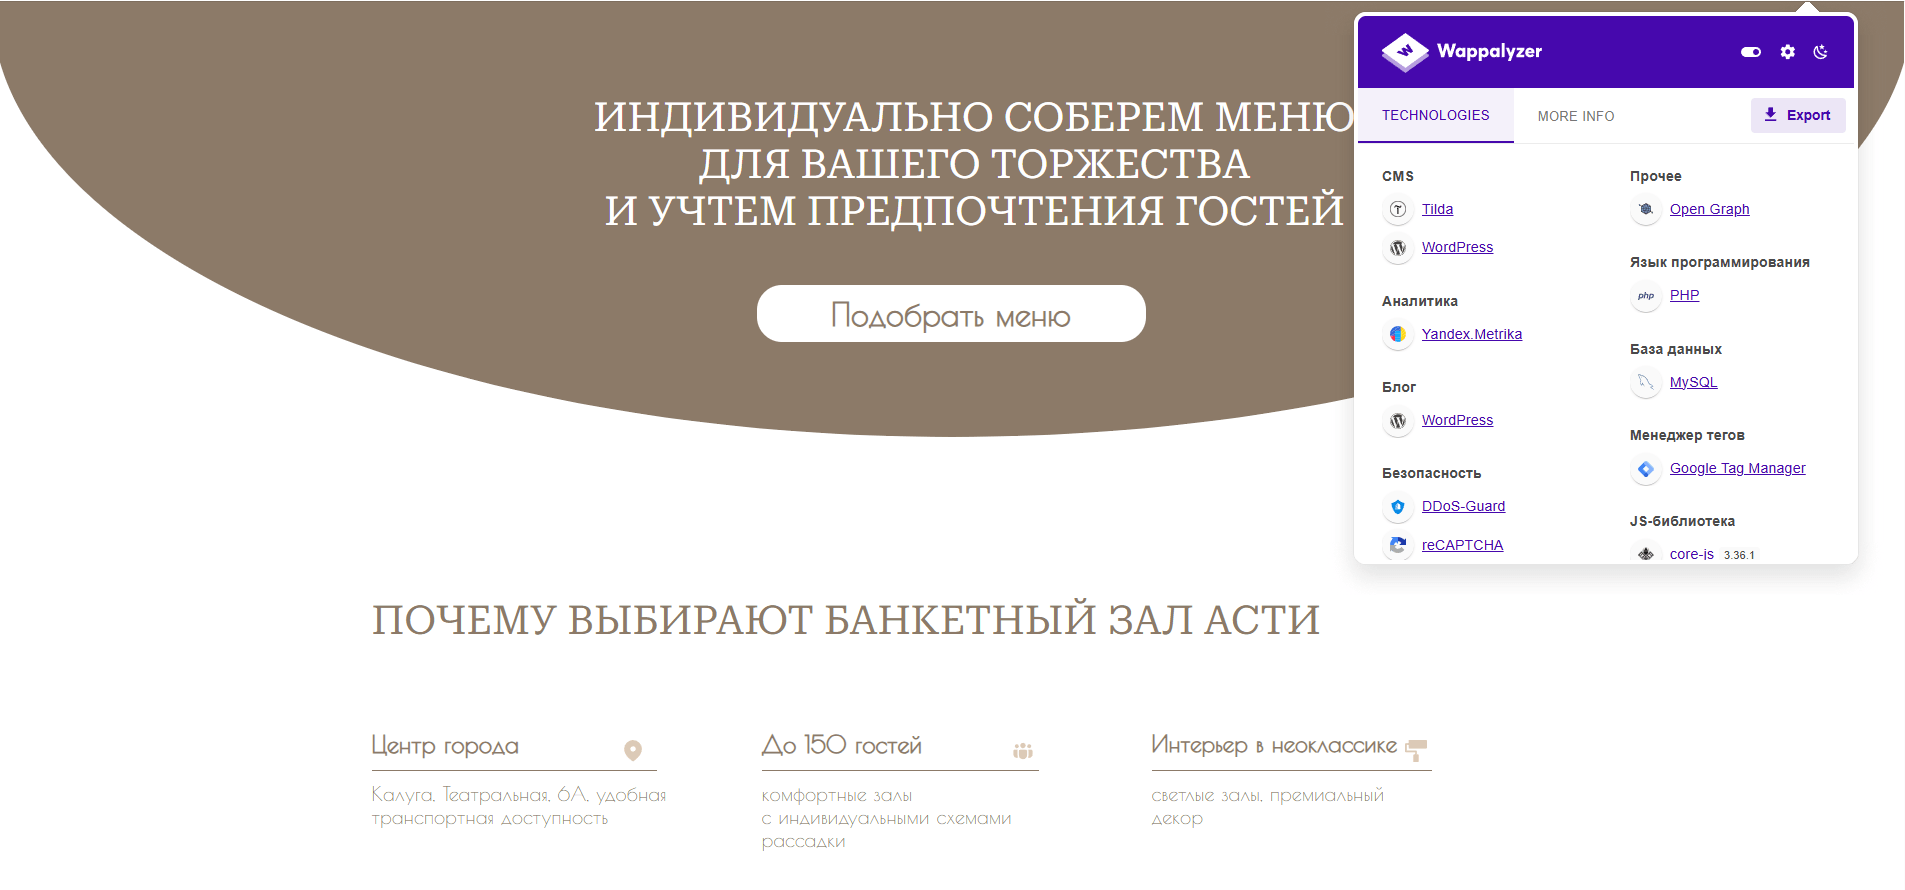Click the Аналитика category heading
The height and width of the screenshot is (890, 1905).
[1420, 301]
